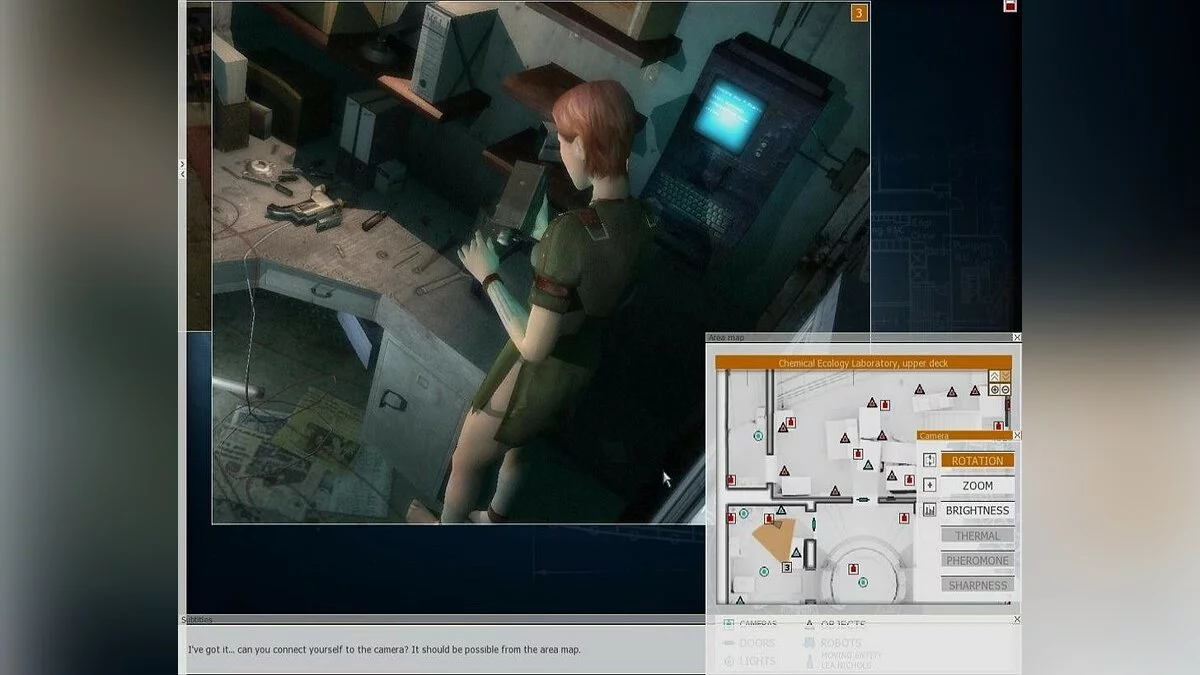Click the brightness histogram icon

[x=930, y=510]
